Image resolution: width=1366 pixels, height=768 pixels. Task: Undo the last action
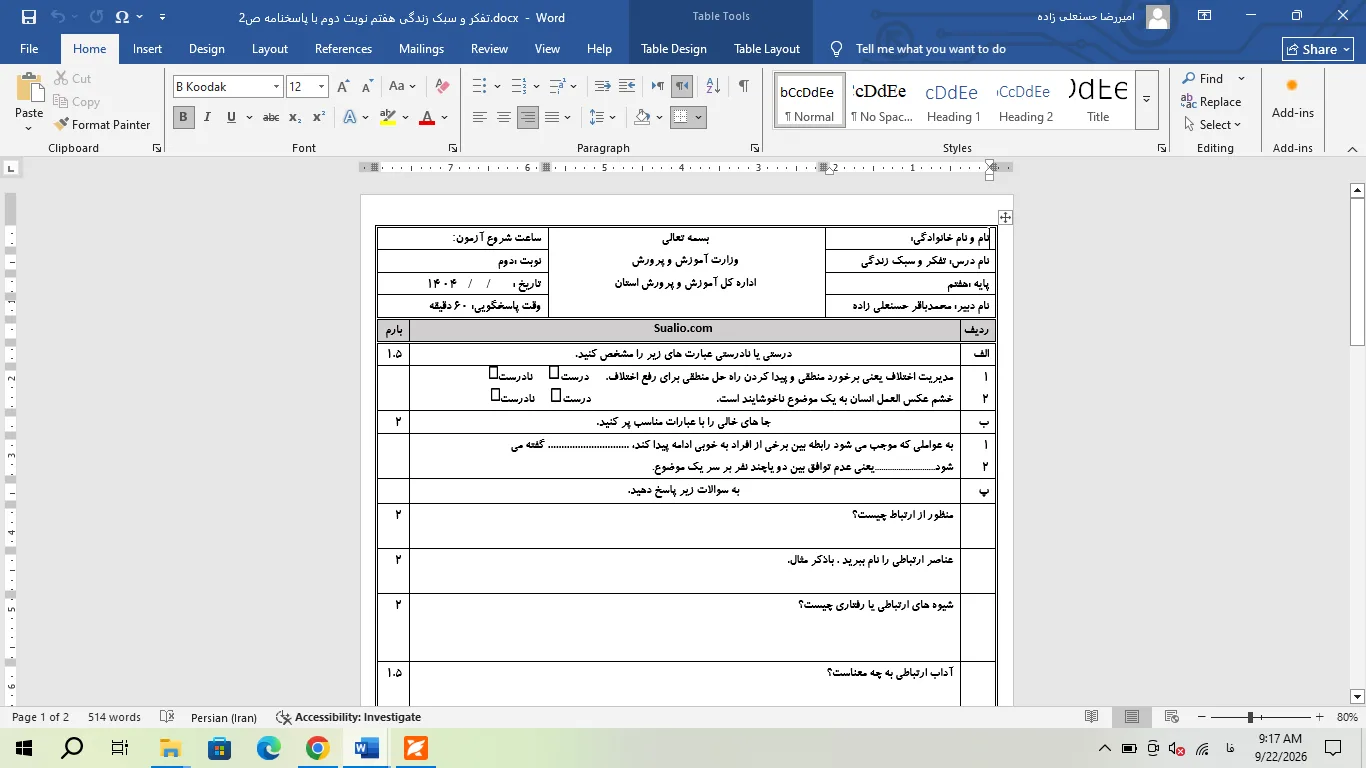tap(58, 17)
